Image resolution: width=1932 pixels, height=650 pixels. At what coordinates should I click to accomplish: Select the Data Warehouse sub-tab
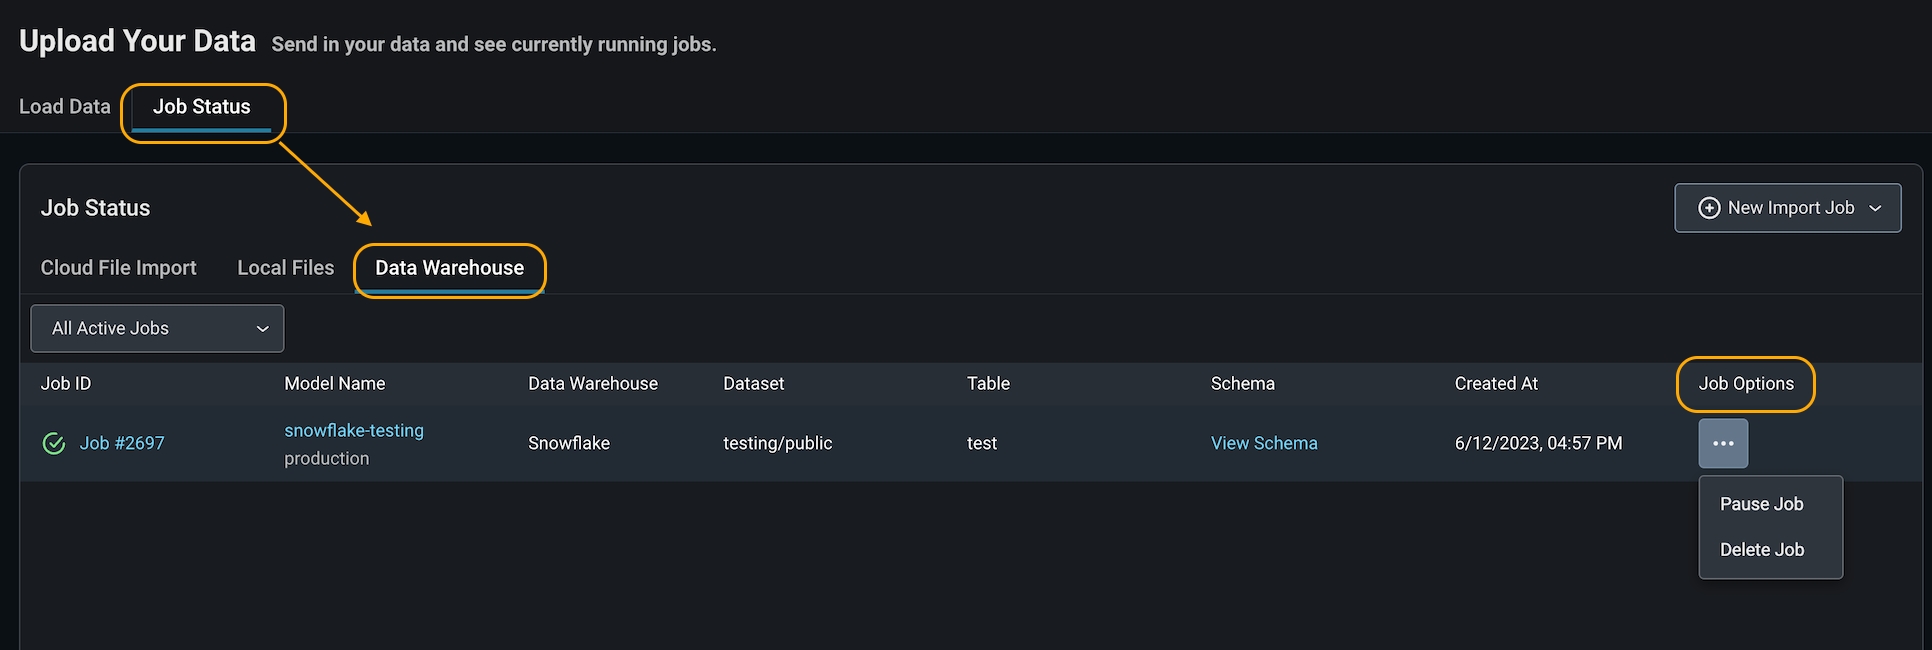point(450,268)
